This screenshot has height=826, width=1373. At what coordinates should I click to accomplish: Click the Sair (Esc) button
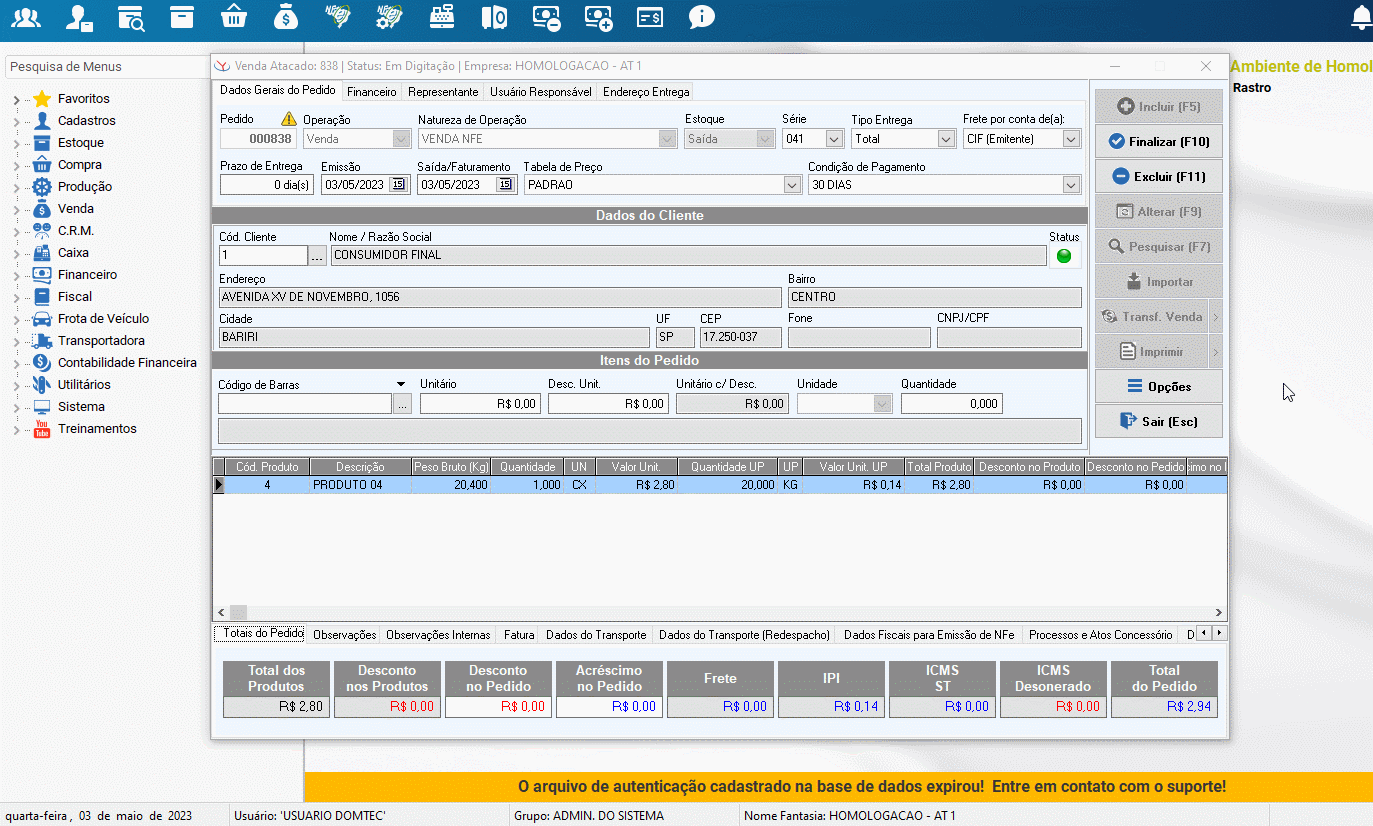pos(1159,422)
